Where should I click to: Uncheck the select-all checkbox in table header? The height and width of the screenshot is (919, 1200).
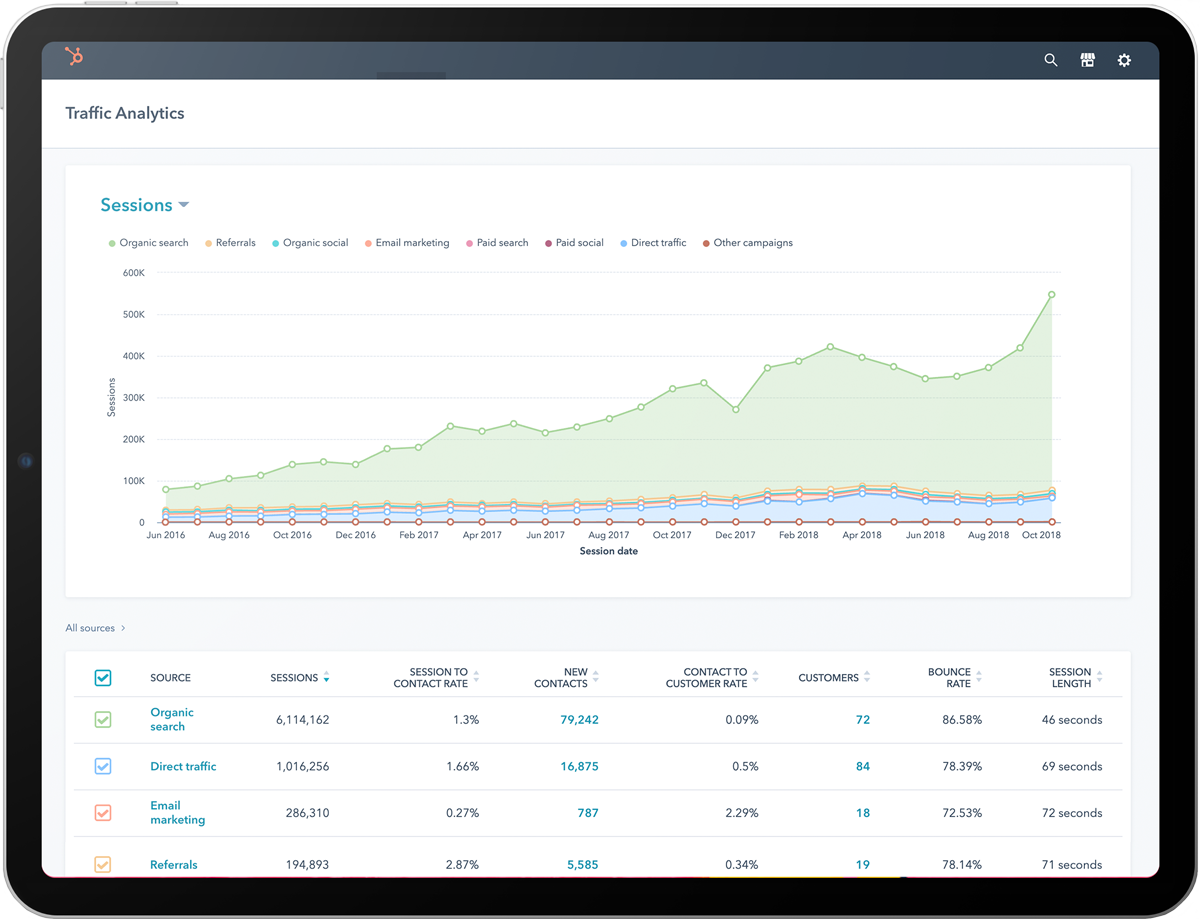103,677
